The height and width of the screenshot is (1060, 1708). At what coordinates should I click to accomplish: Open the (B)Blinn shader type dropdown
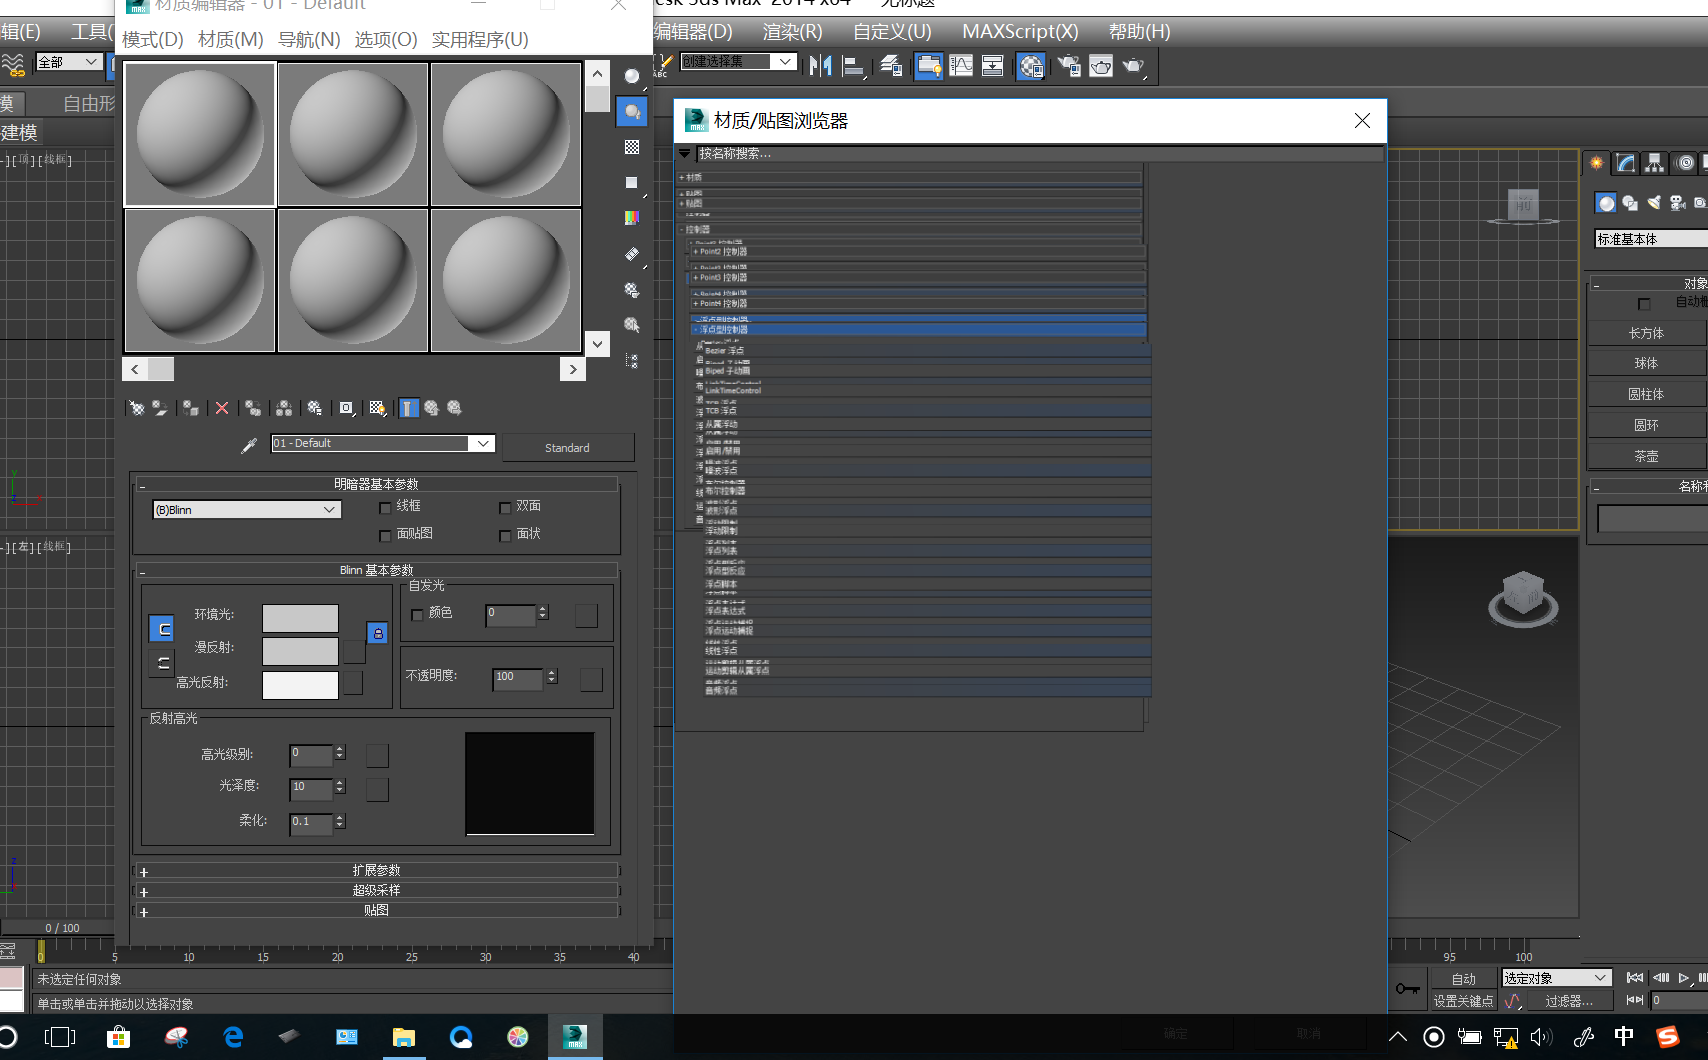(x=247, y=510)
